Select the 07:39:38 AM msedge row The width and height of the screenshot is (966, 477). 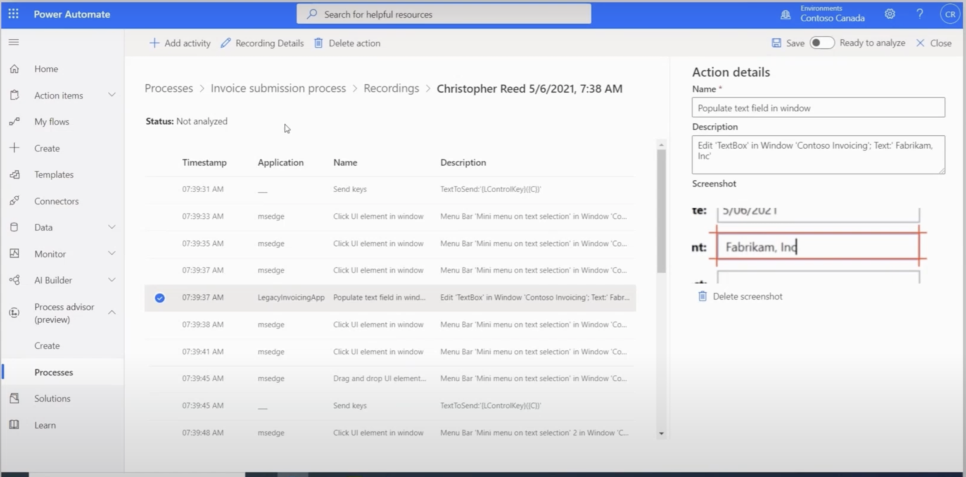[x=390, y=325]
